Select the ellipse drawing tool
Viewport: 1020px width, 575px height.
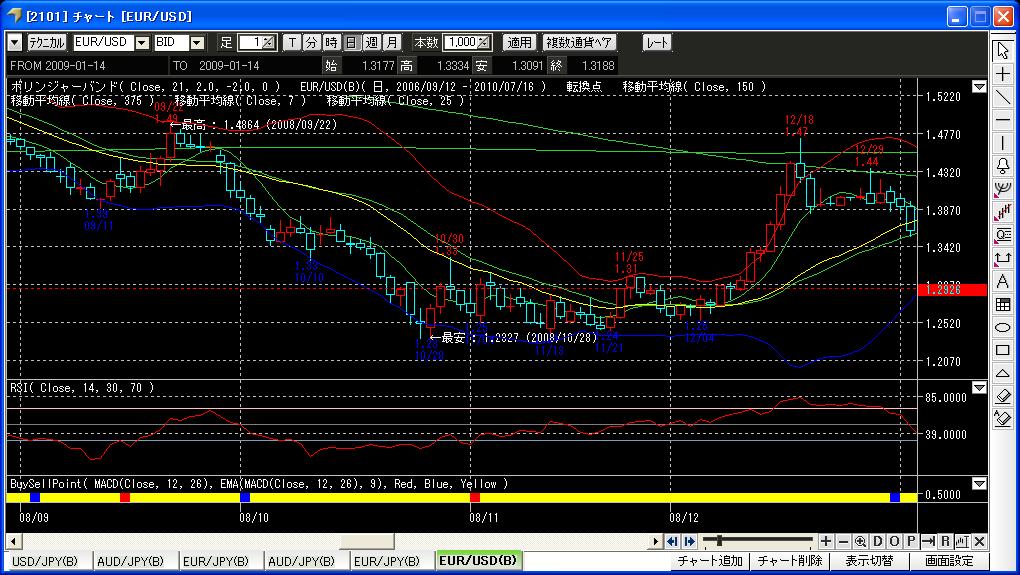pos(1002,327)
